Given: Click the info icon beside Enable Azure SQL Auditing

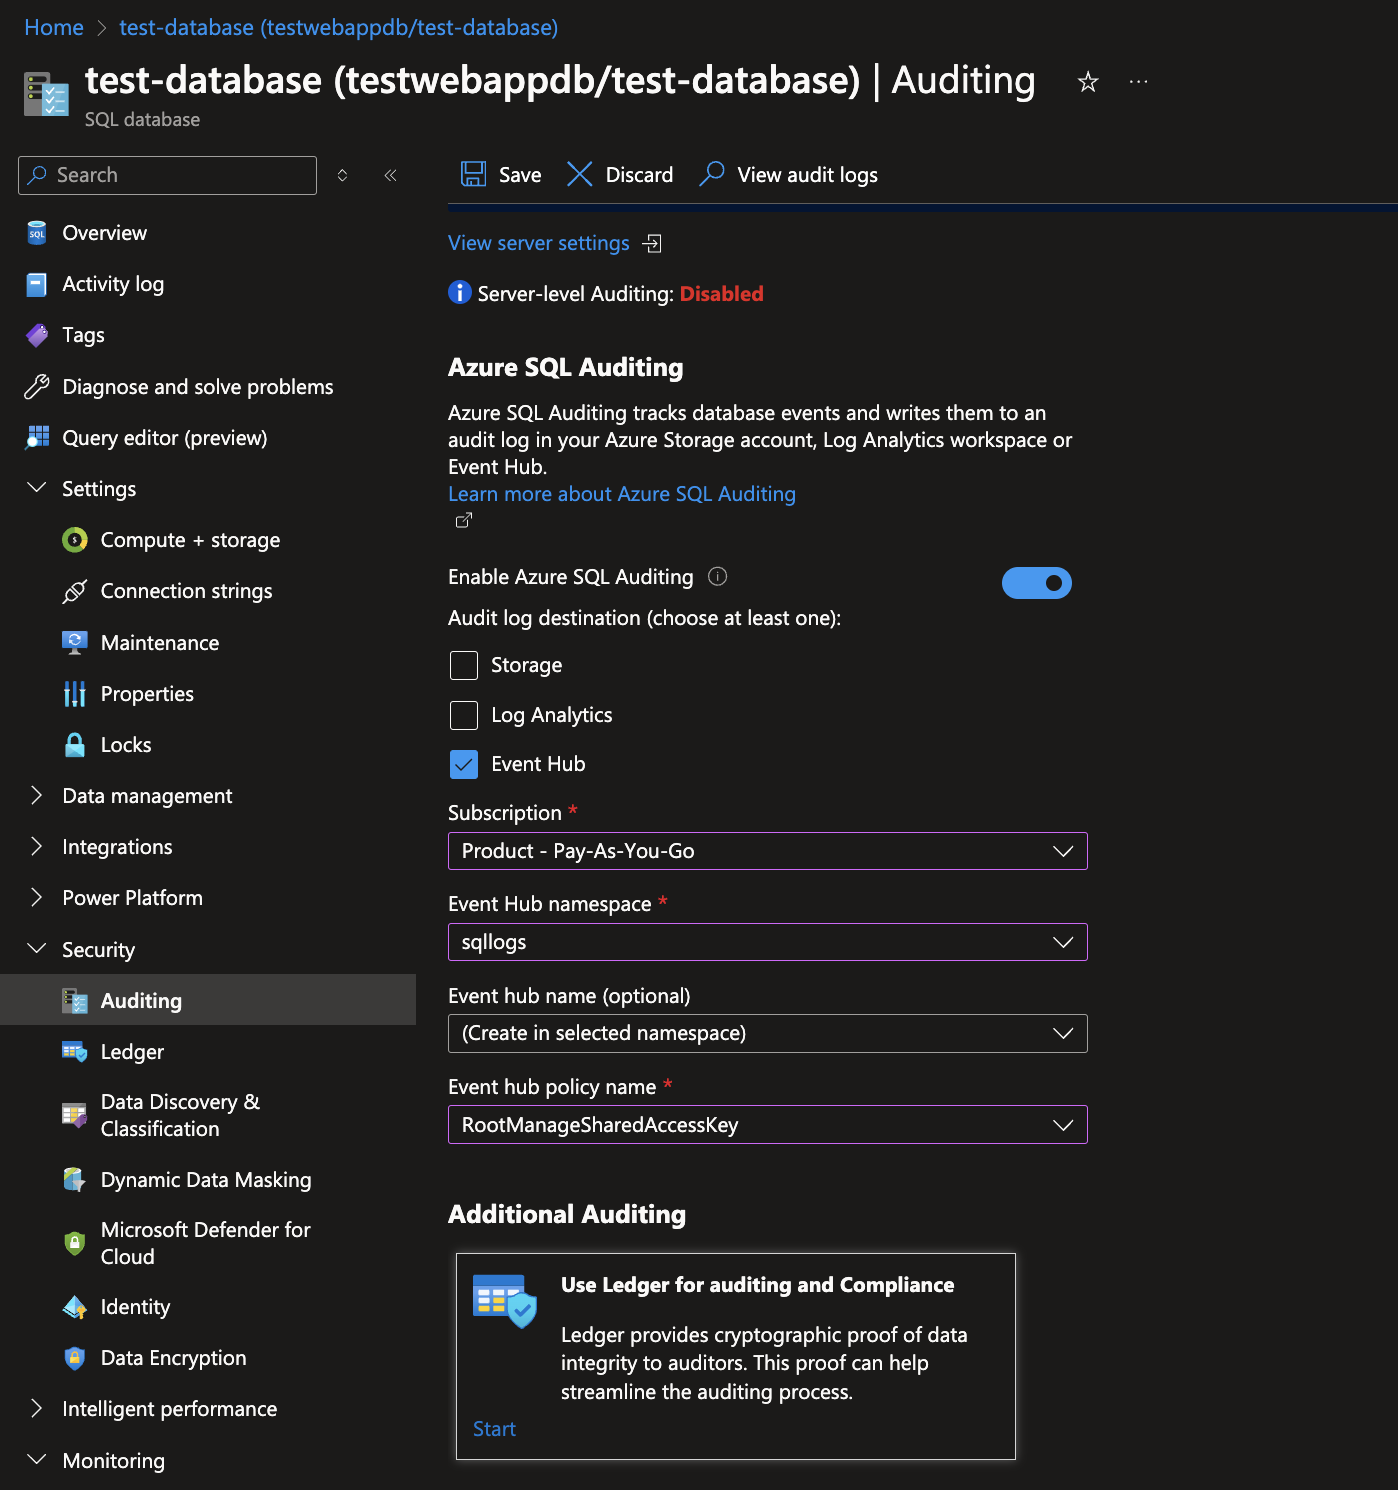Looking at the screenshot, I should (717, 576).
